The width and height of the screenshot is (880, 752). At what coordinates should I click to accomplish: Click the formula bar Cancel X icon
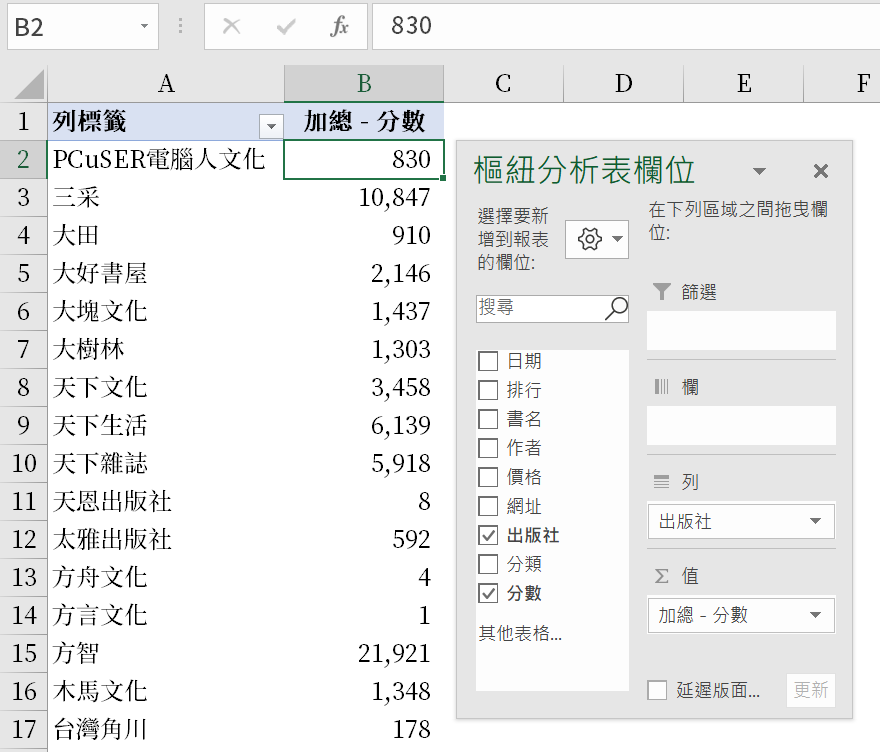coord(231,26)
